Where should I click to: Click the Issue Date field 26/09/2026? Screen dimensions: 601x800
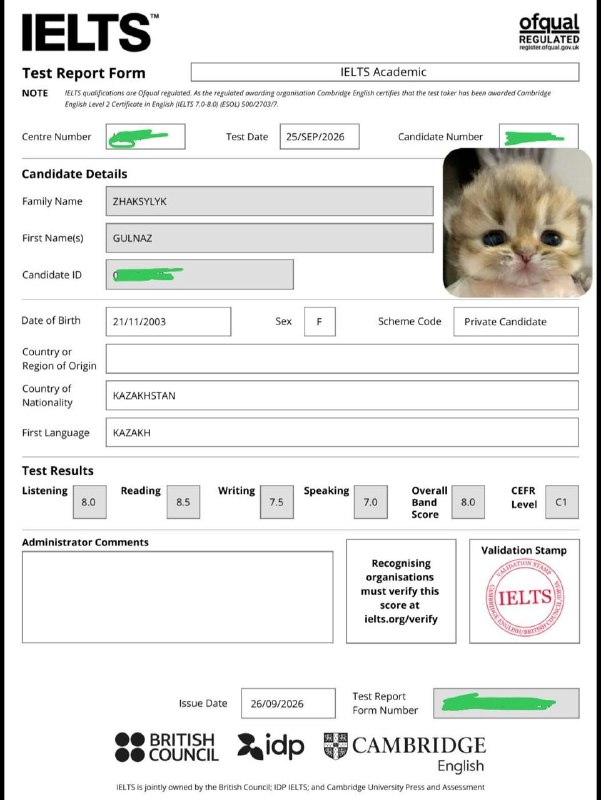click(288, 704)
